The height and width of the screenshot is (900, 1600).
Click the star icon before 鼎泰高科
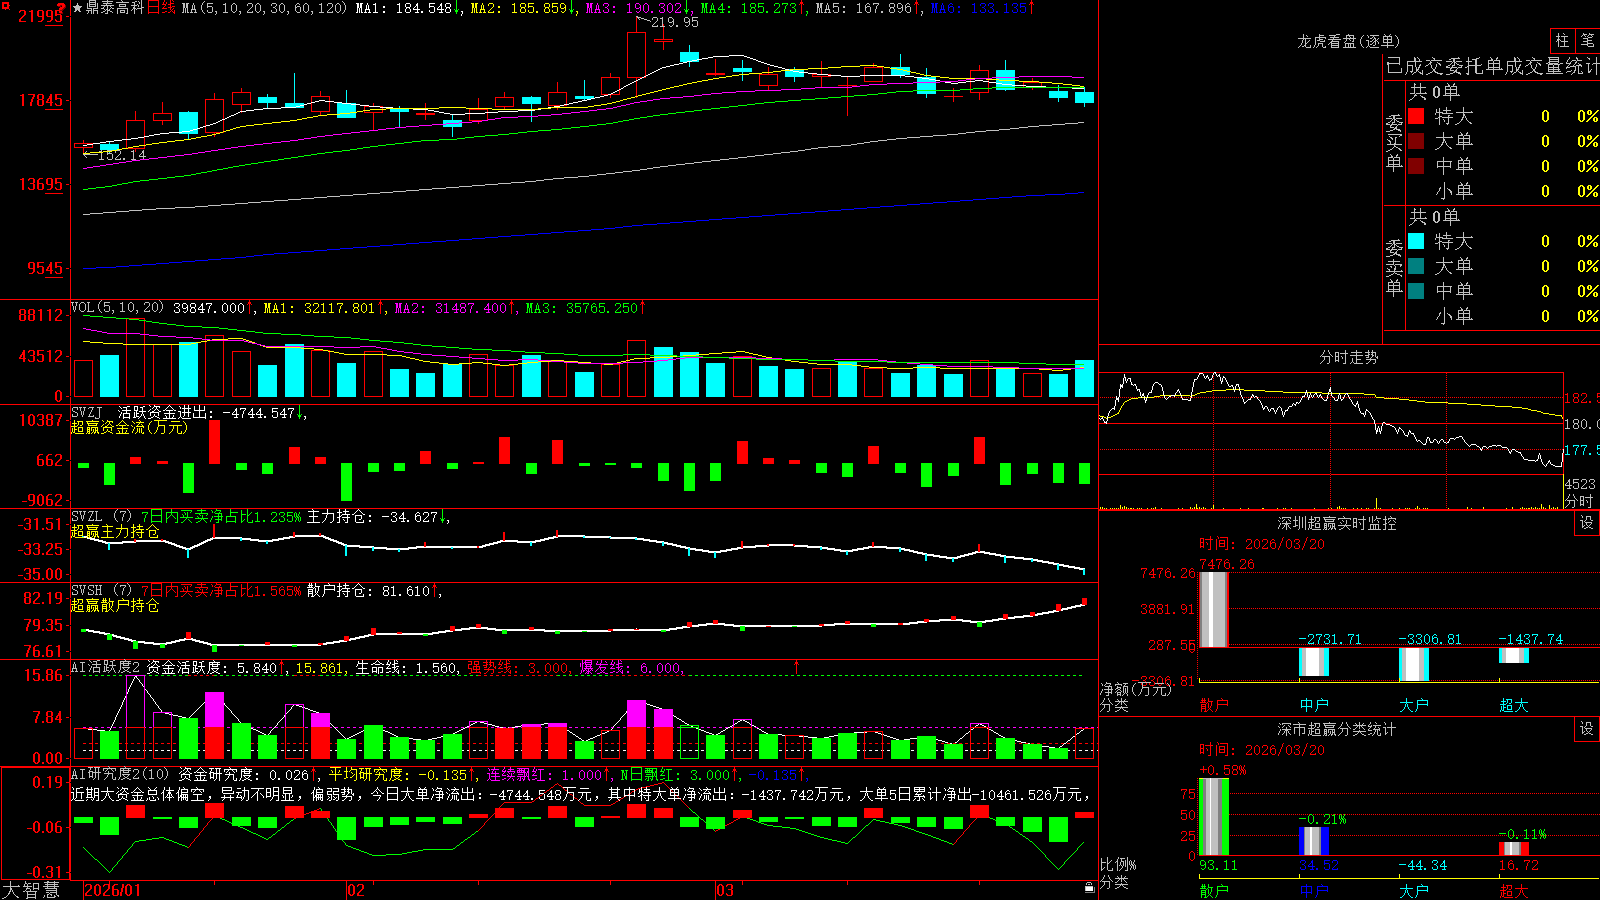pyautogui.click(x=78, y=8)
